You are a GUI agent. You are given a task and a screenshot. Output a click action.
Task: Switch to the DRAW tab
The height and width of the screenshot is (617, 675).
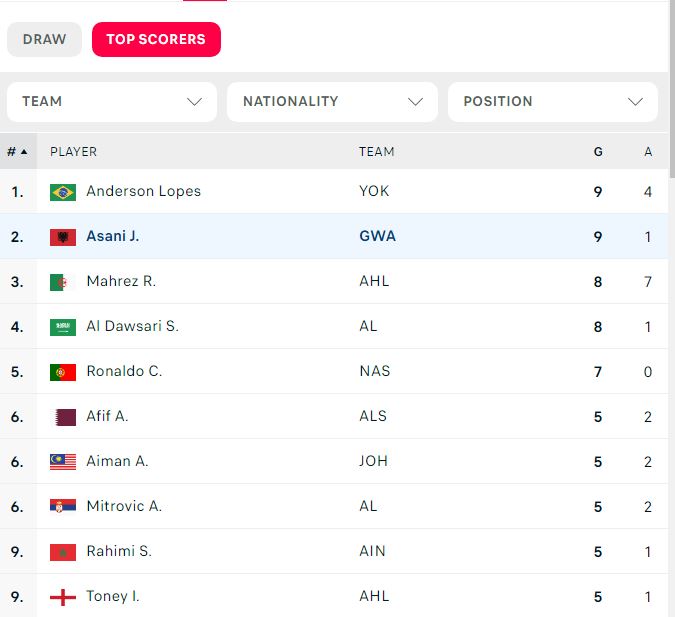[x=44, y=40]
